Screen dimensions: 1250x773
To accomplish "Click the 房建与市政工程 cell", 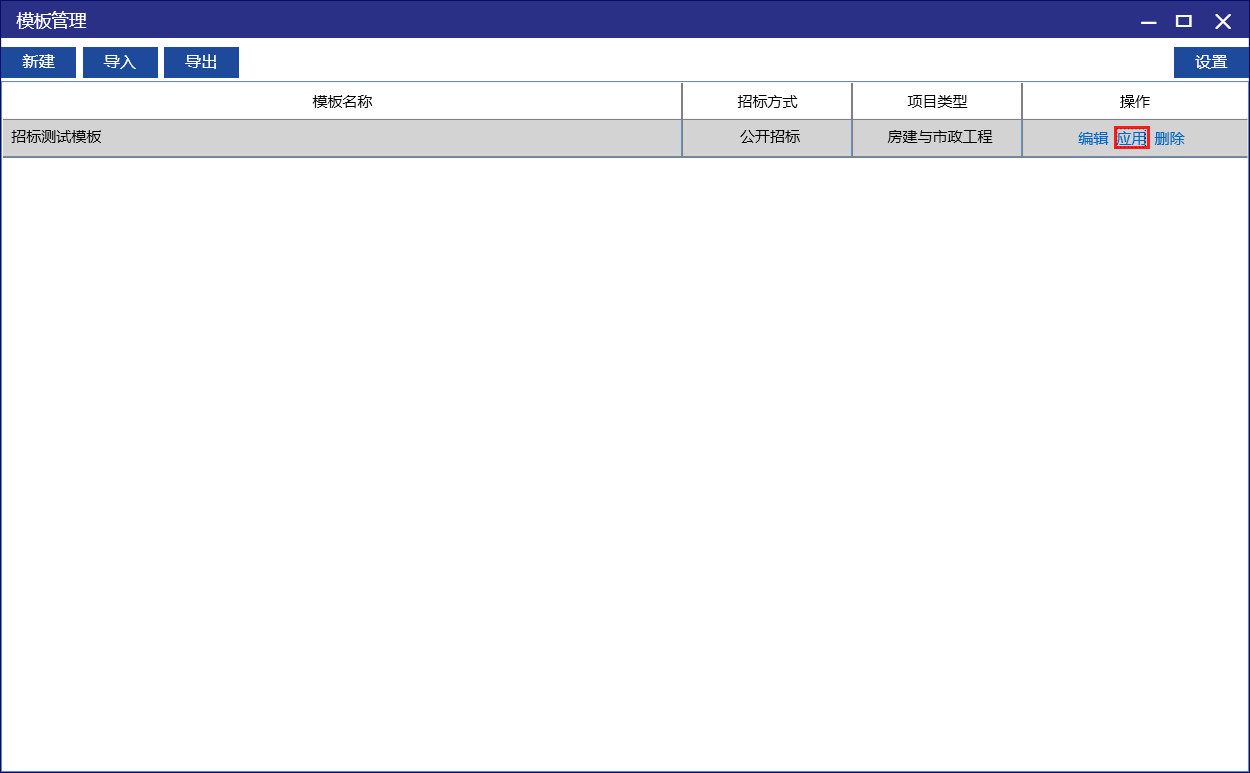I will 938,138.
